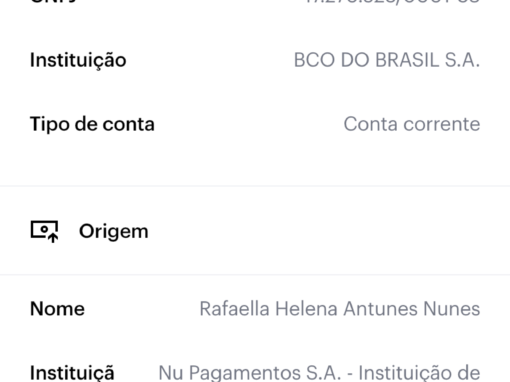Tap the partially visible CNPJ label
The height and width of the screenshot is (382, 510).
(x=53, y=2)
